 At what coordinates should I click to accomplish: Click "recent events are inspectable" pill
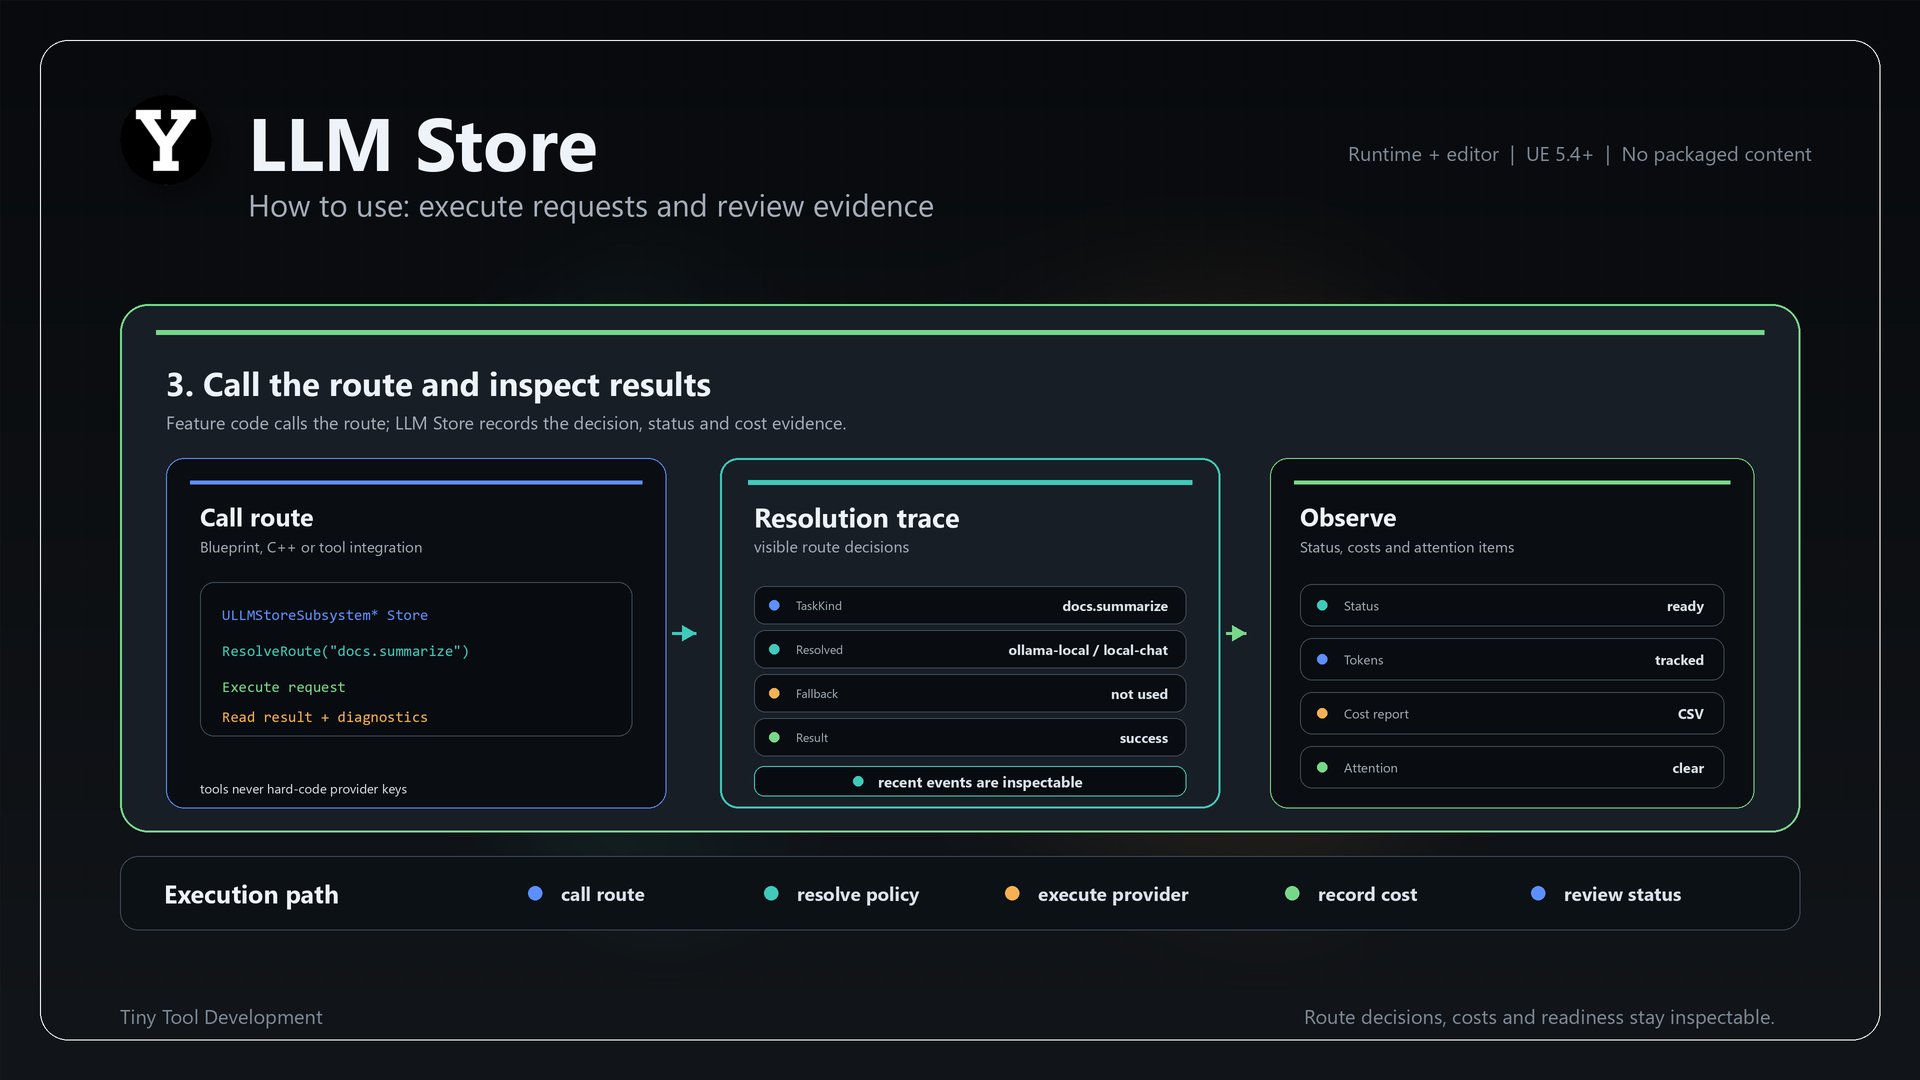[970, 782]
